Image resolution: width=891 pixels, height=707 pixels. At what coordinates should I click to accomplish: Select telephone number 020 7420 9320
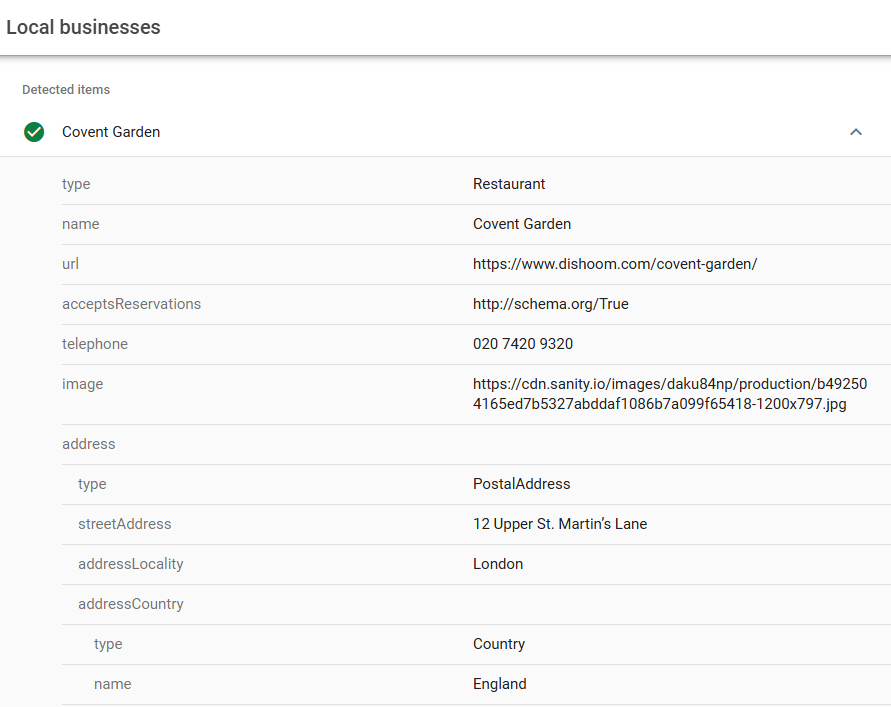coord(523,344)
